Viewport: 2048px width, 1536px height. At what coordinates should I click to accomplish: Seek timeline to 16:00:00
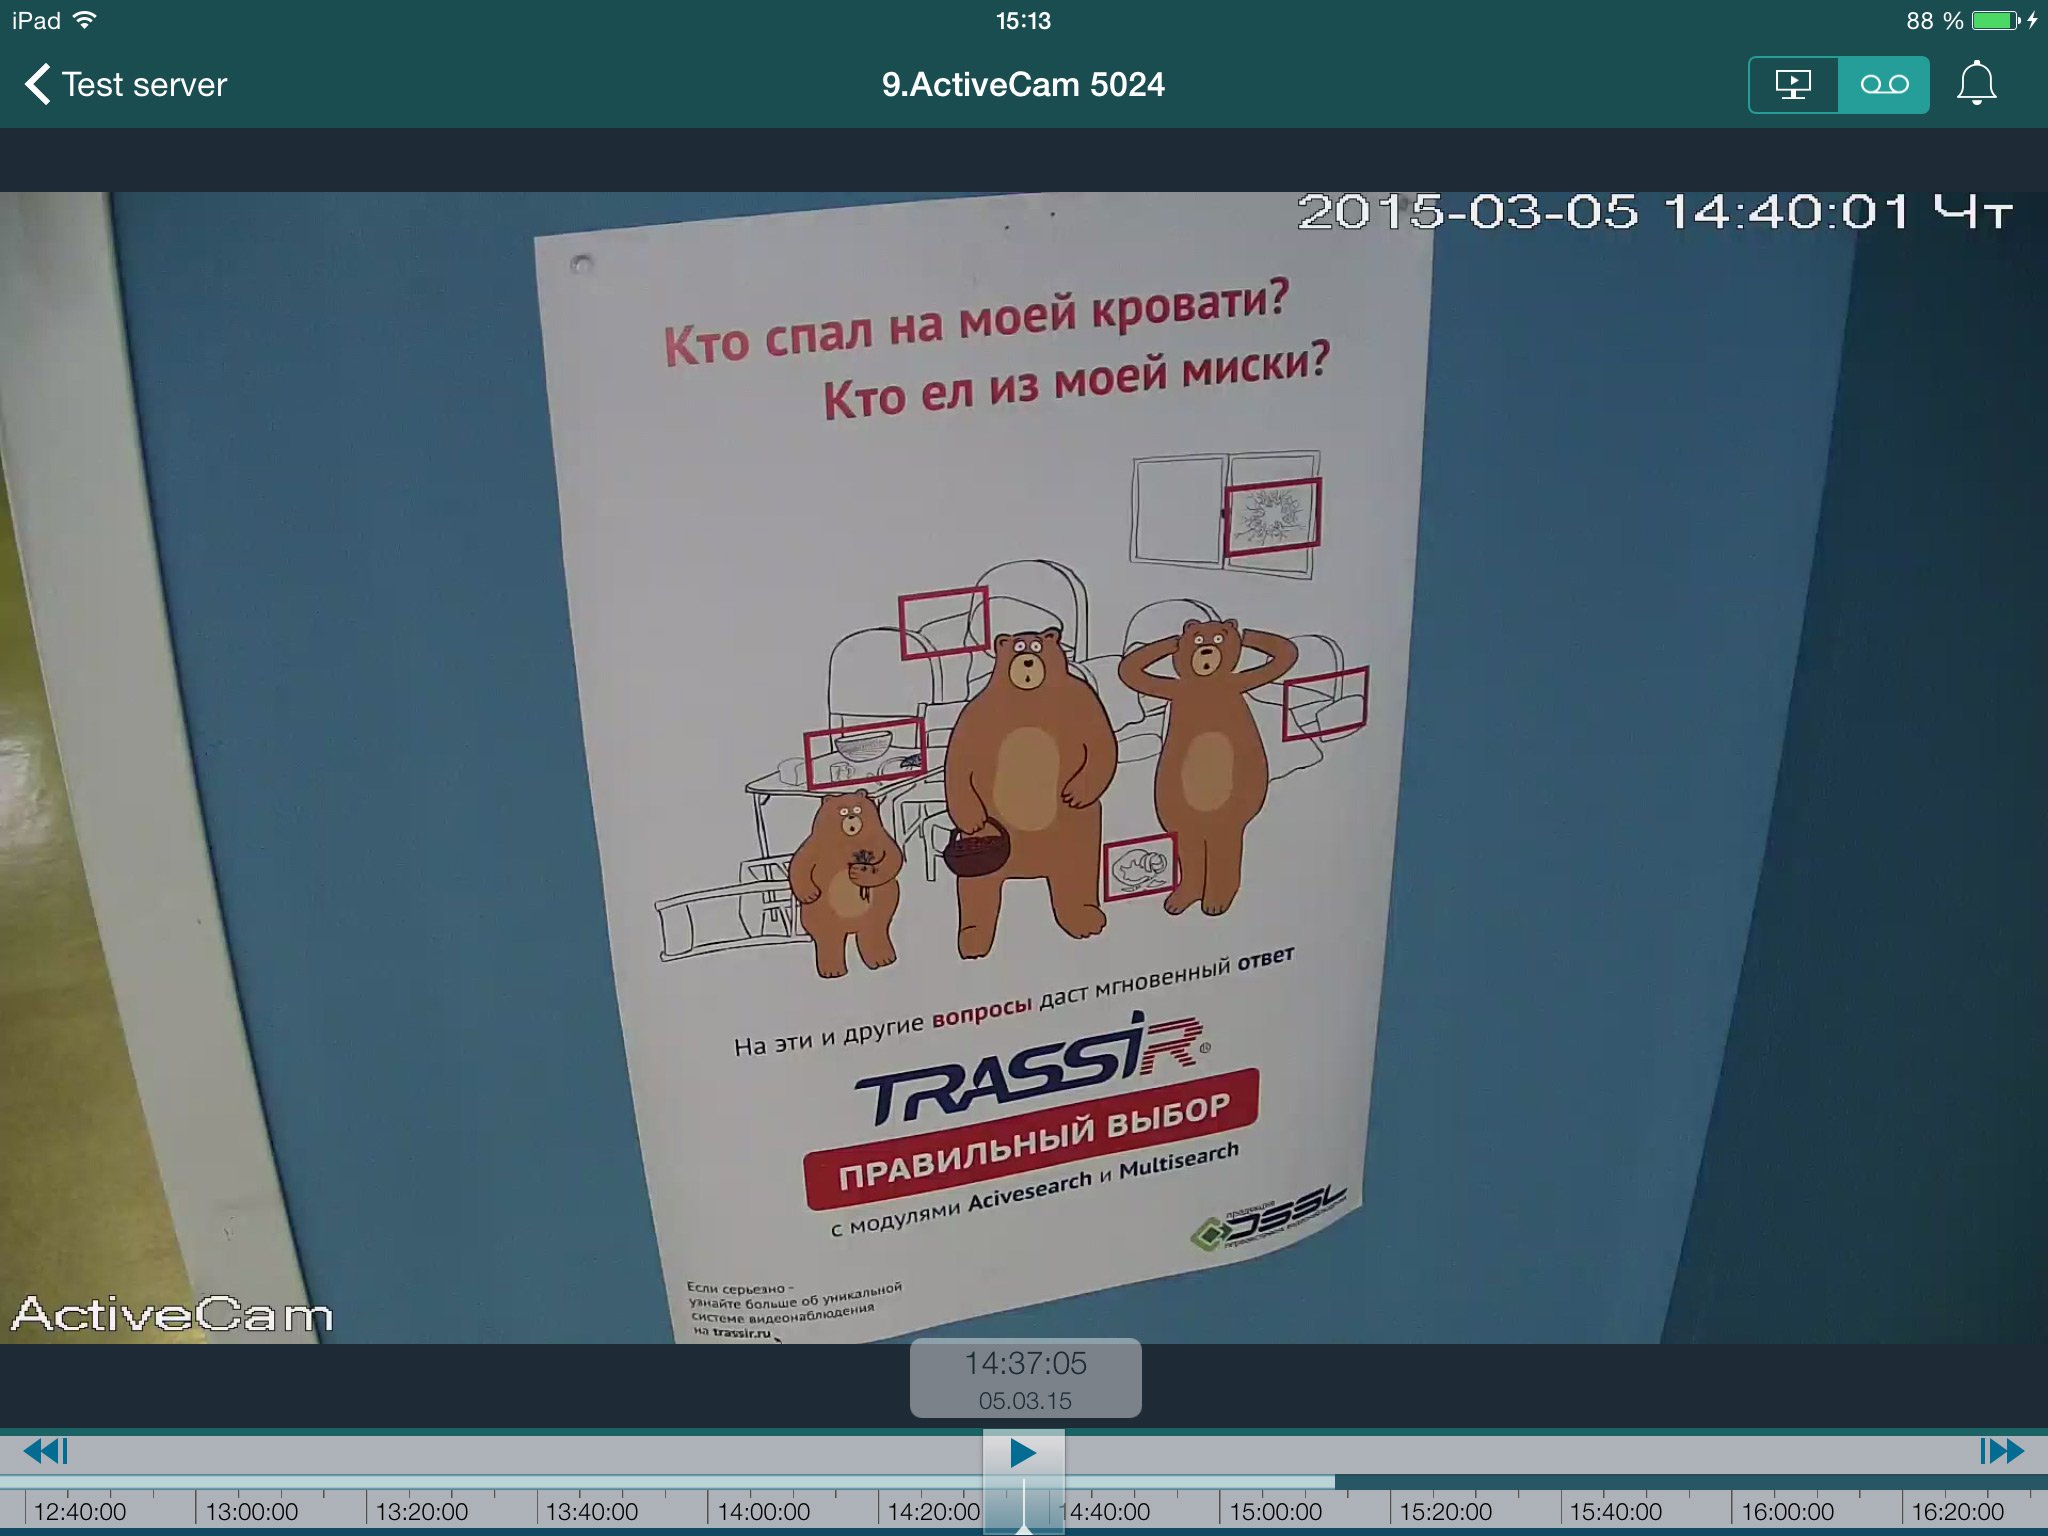coord(1787,1511)
